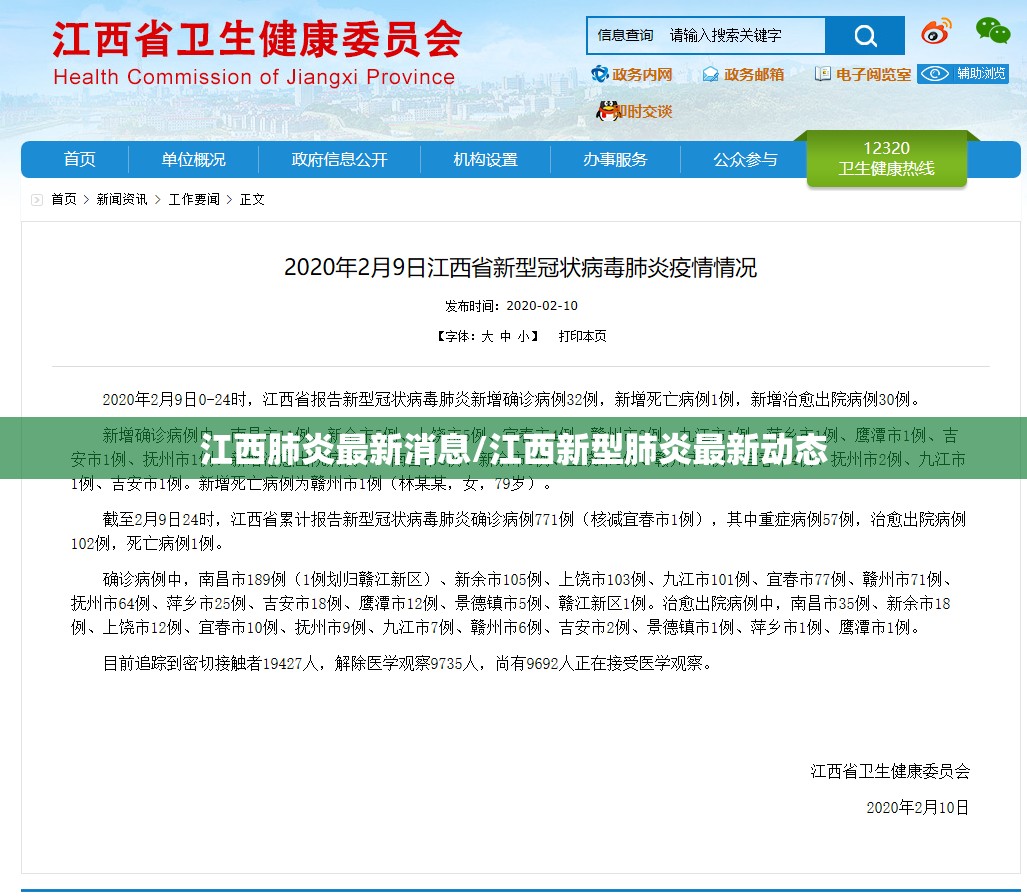This screenshot has width=1027, height=896.
Task: Click the overlay banner text 江西肺炎最新消息
Action: (335, 449)
